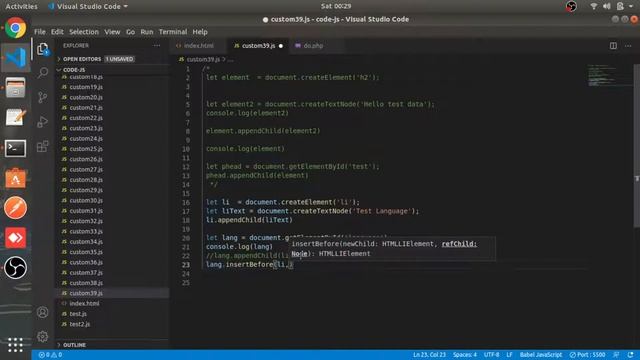Open the Source Control view icon
Viewport: 640px width, 360px height.
(42, 97)
